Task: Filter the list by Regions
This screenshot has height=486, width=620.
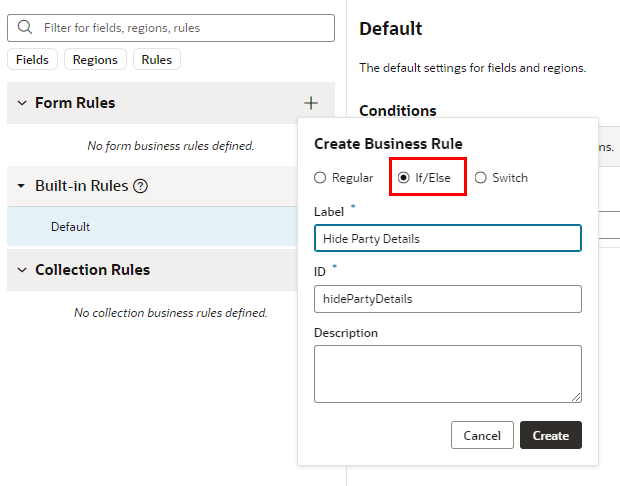Action: point(95,60)
